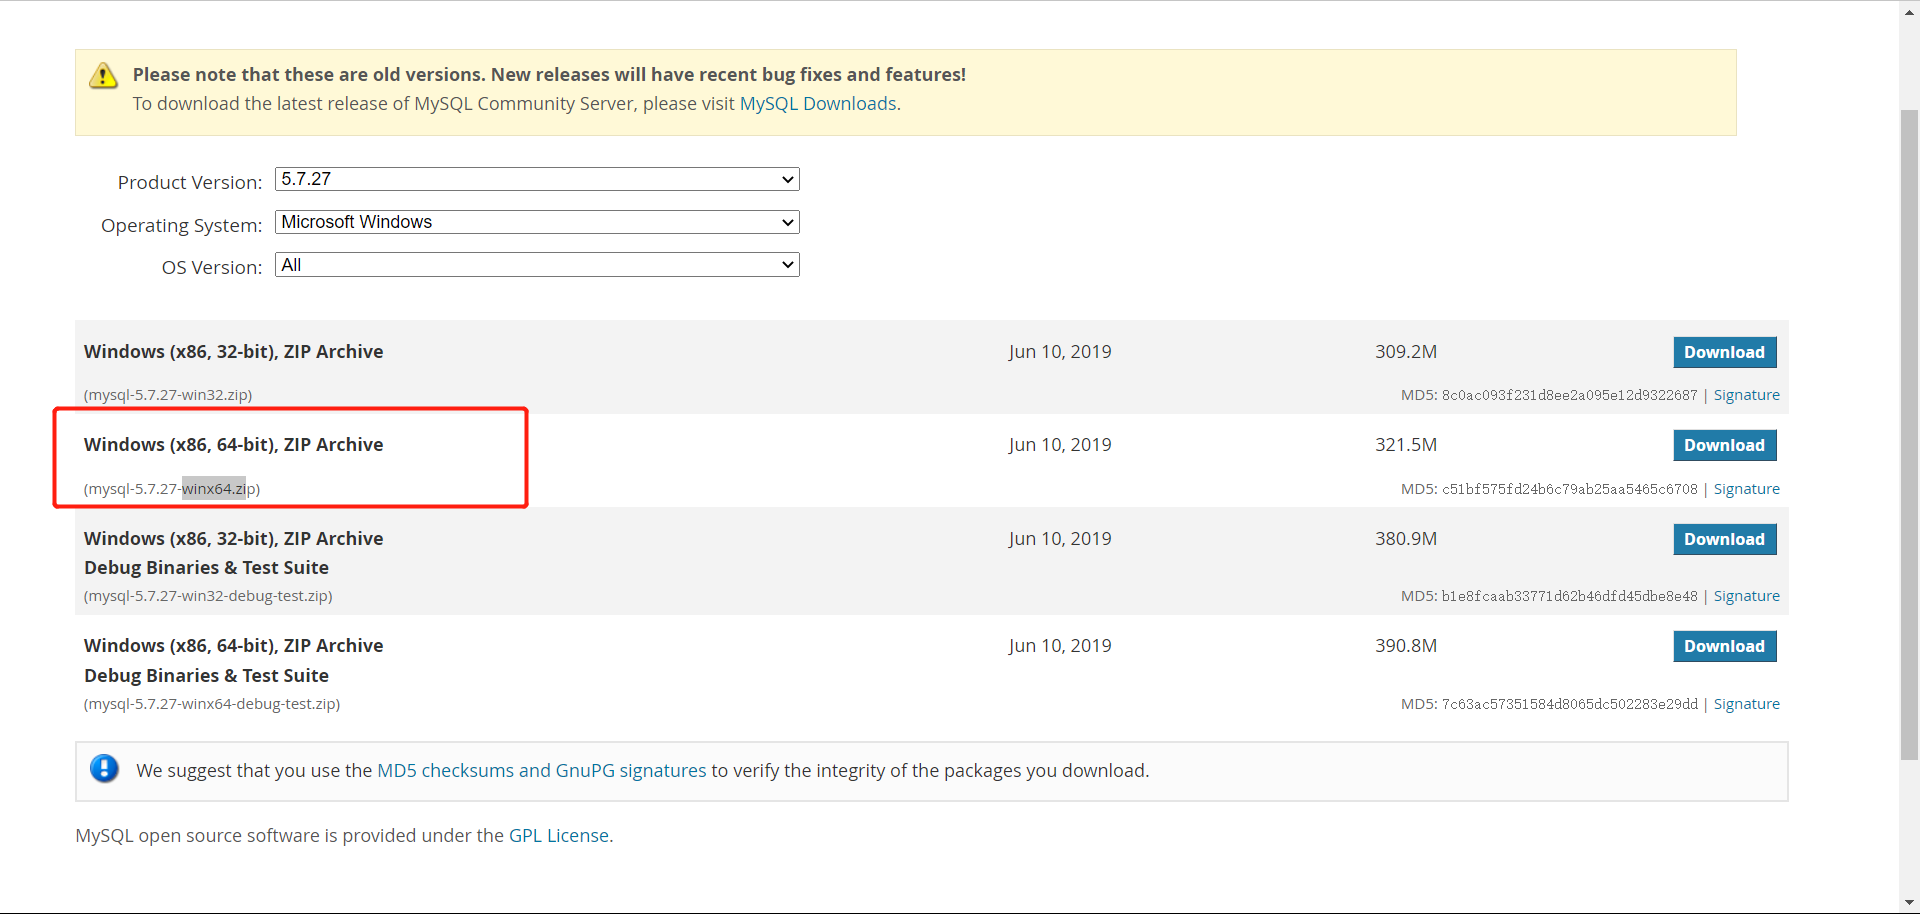Click the 390.8M file size
Image resolution: width=1920 pixels, height=914 pixels.
[x=1406, y=646]
